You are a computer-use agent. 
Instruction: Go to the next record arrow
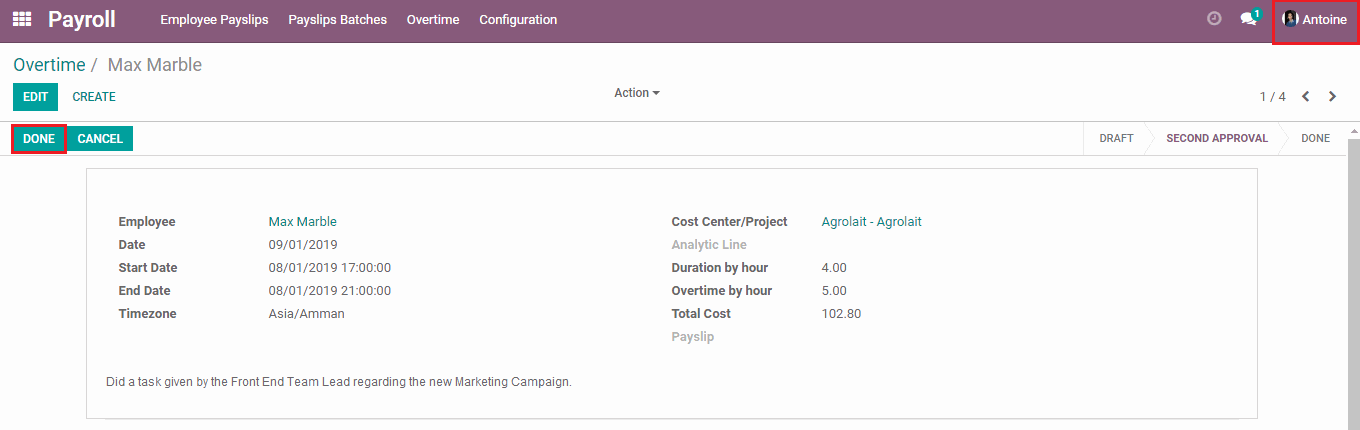[x=1332, y=97]
